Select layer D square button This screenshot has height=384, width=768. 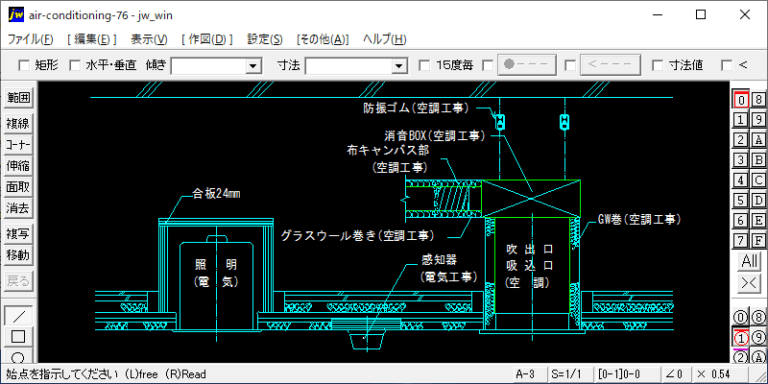[x=759, y=200]
